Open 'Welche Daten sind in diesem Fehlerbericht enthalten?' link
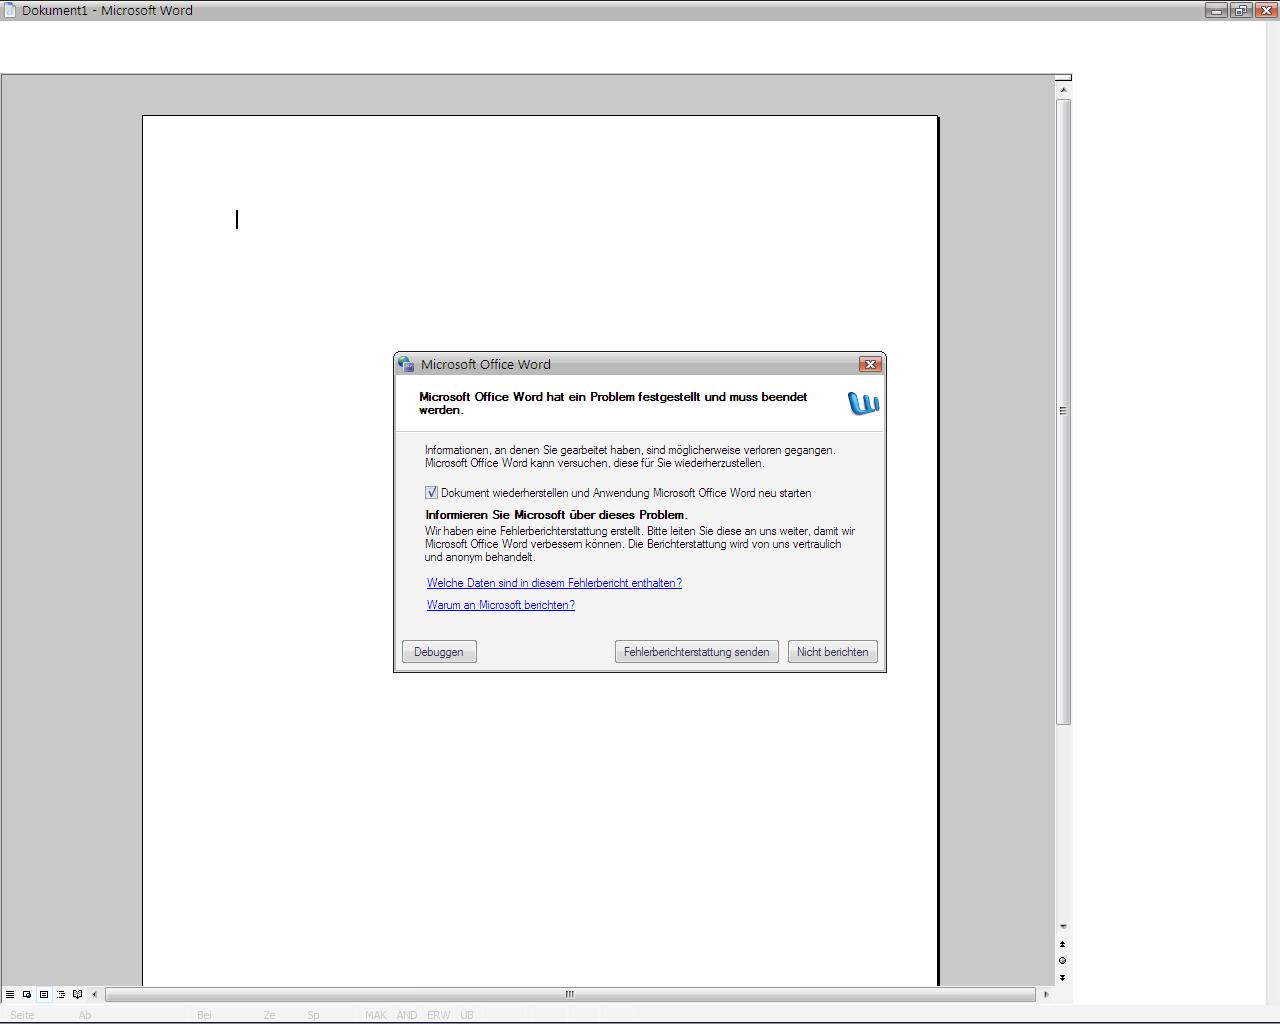The width and height of the screenshot is (1280, 1024). [554, 583]
